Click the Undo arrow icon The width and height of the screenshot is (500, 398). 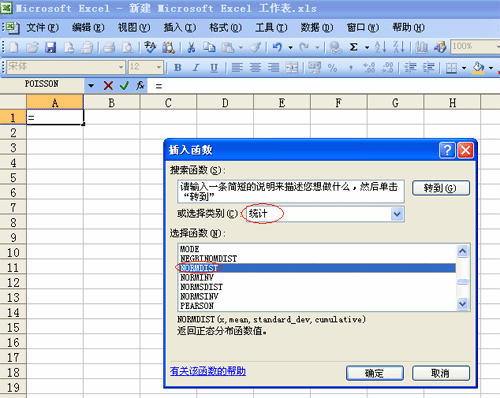click(x=277, y=47)
